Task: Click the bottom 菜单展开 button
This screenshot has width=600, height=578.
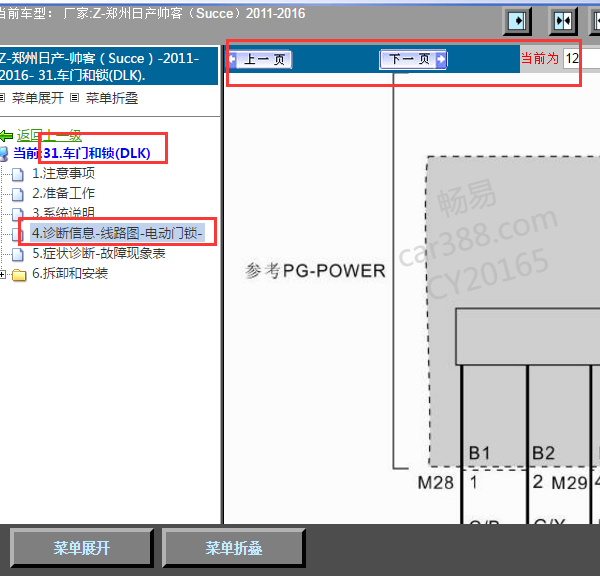Action: click(82, 548)
